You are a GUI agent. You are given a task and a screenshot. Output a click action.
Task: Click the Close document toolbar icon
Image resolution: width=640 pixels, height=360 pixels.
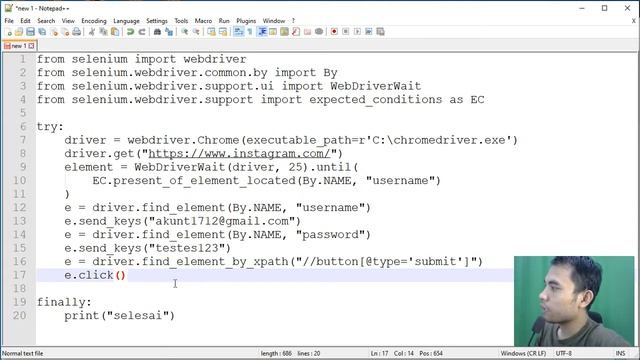[53, 32]
